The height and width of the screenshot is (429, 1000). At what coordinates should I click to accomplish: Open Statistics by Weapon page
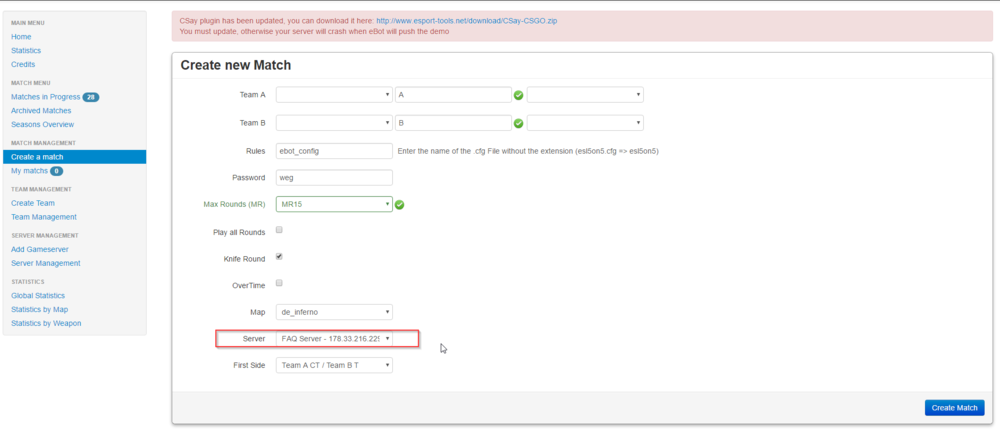tap(46, 323)
